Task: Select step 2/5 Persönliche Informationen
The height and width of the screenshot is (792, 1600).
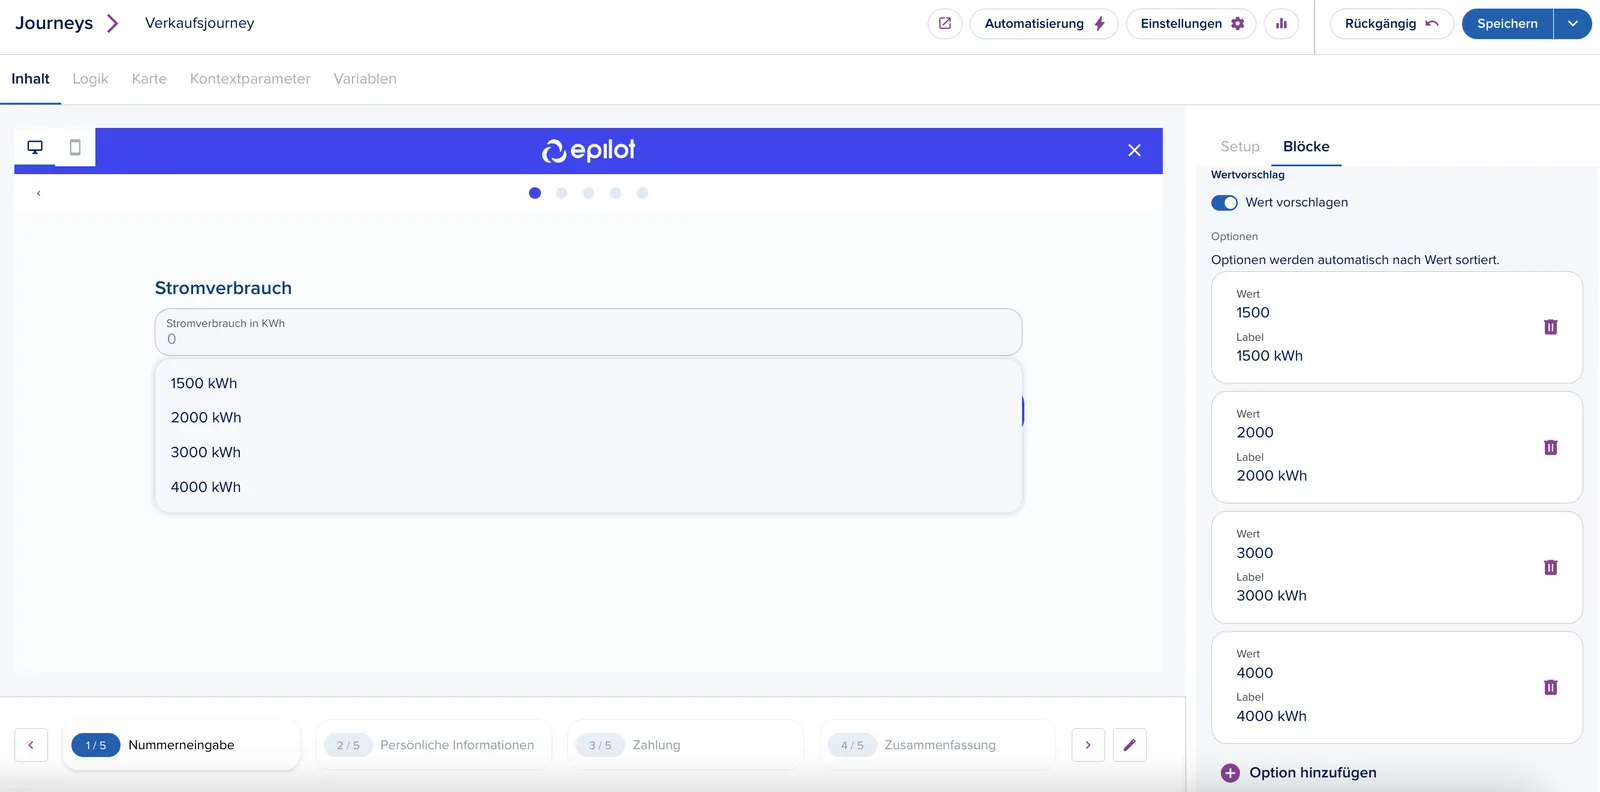Action: tap(433, 745)
